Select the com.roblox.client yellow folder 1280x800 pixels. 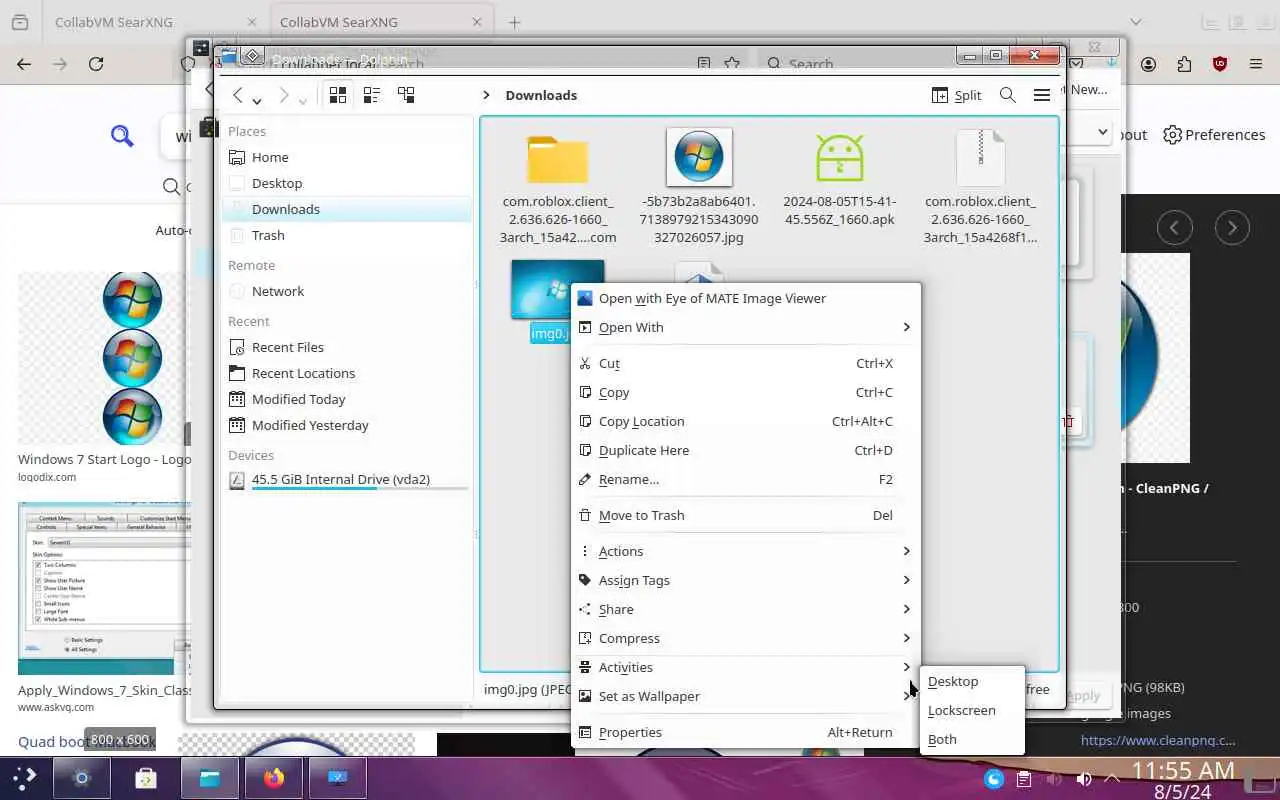point(558,158)
